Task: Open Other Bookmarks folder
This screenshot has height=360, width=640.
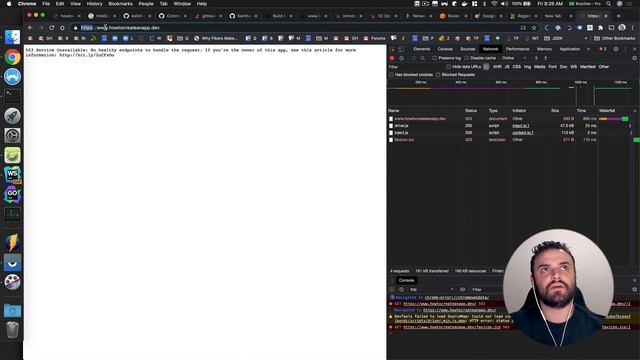Action: pos(615,38)
